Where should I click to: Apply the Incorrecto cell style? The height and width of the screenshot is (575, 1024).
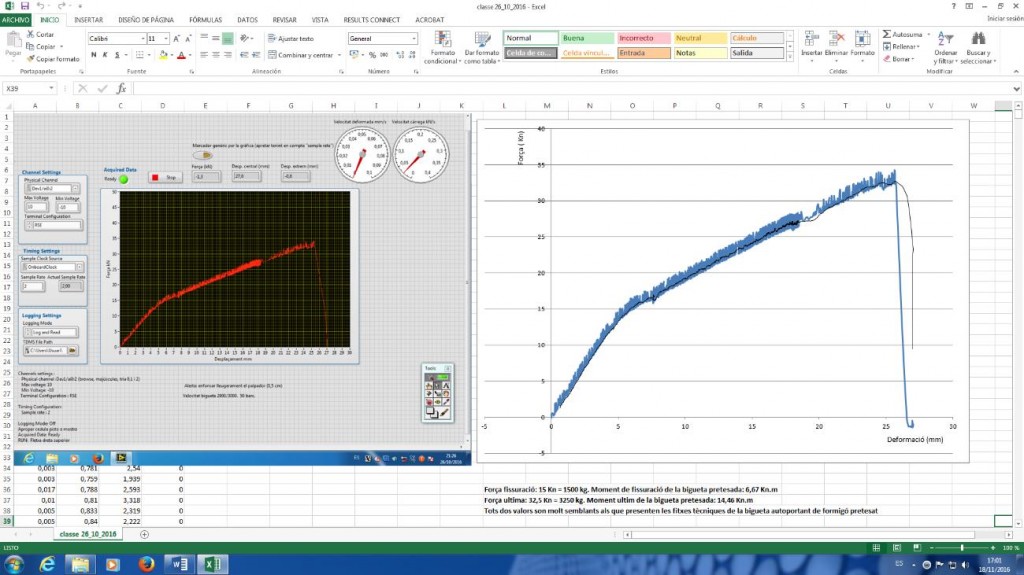coord(643,38)
